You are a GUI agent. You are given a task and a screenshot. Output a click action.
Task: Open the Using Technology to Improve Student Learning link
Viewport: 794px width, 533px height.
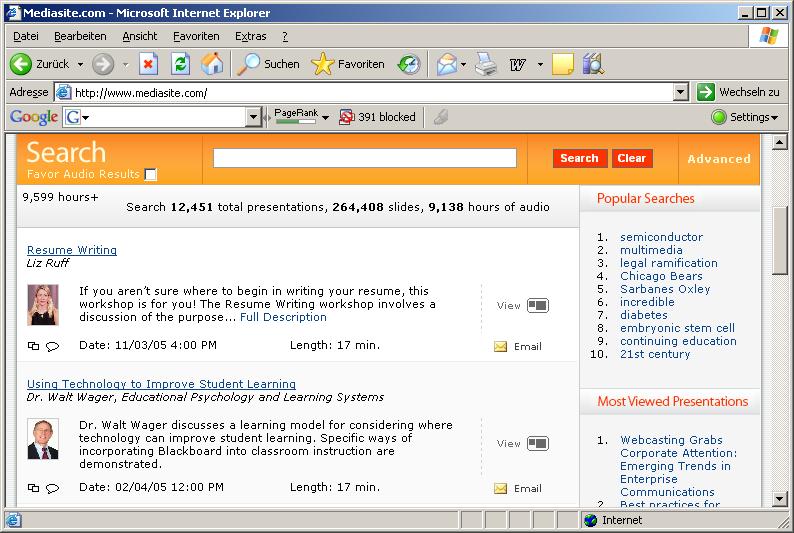coord(161,384)
